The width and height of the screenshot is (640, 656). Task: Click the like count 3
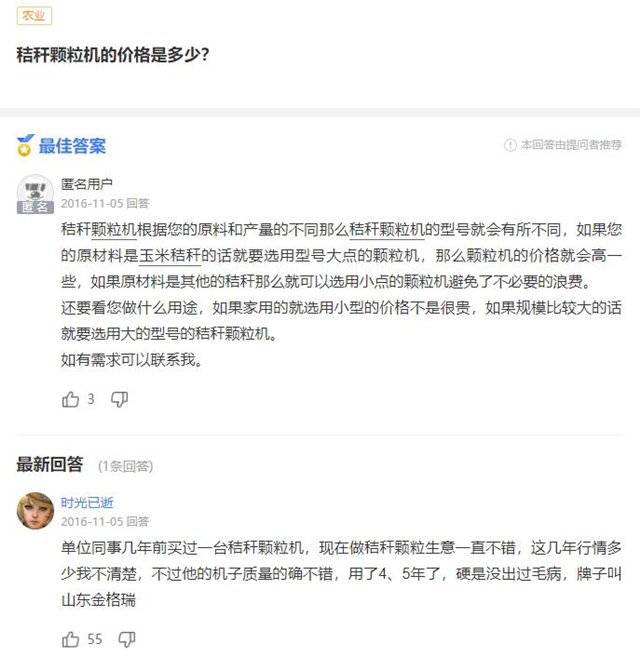click(91, 399)
